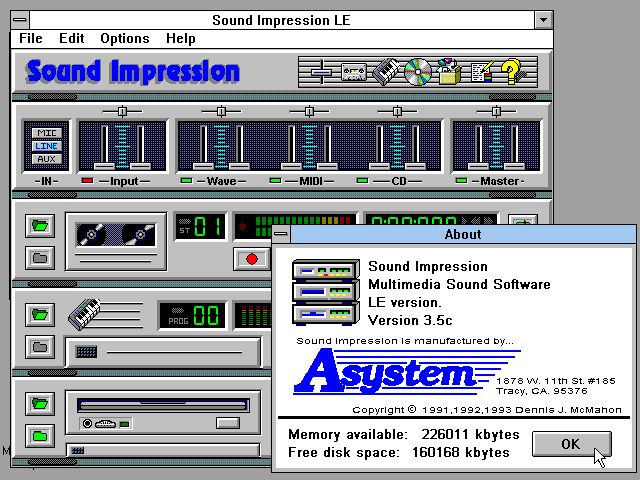The width and height of the screenshot is (640, 480).
Task: Click the CD player eject button
Action: tap(228, 423)
